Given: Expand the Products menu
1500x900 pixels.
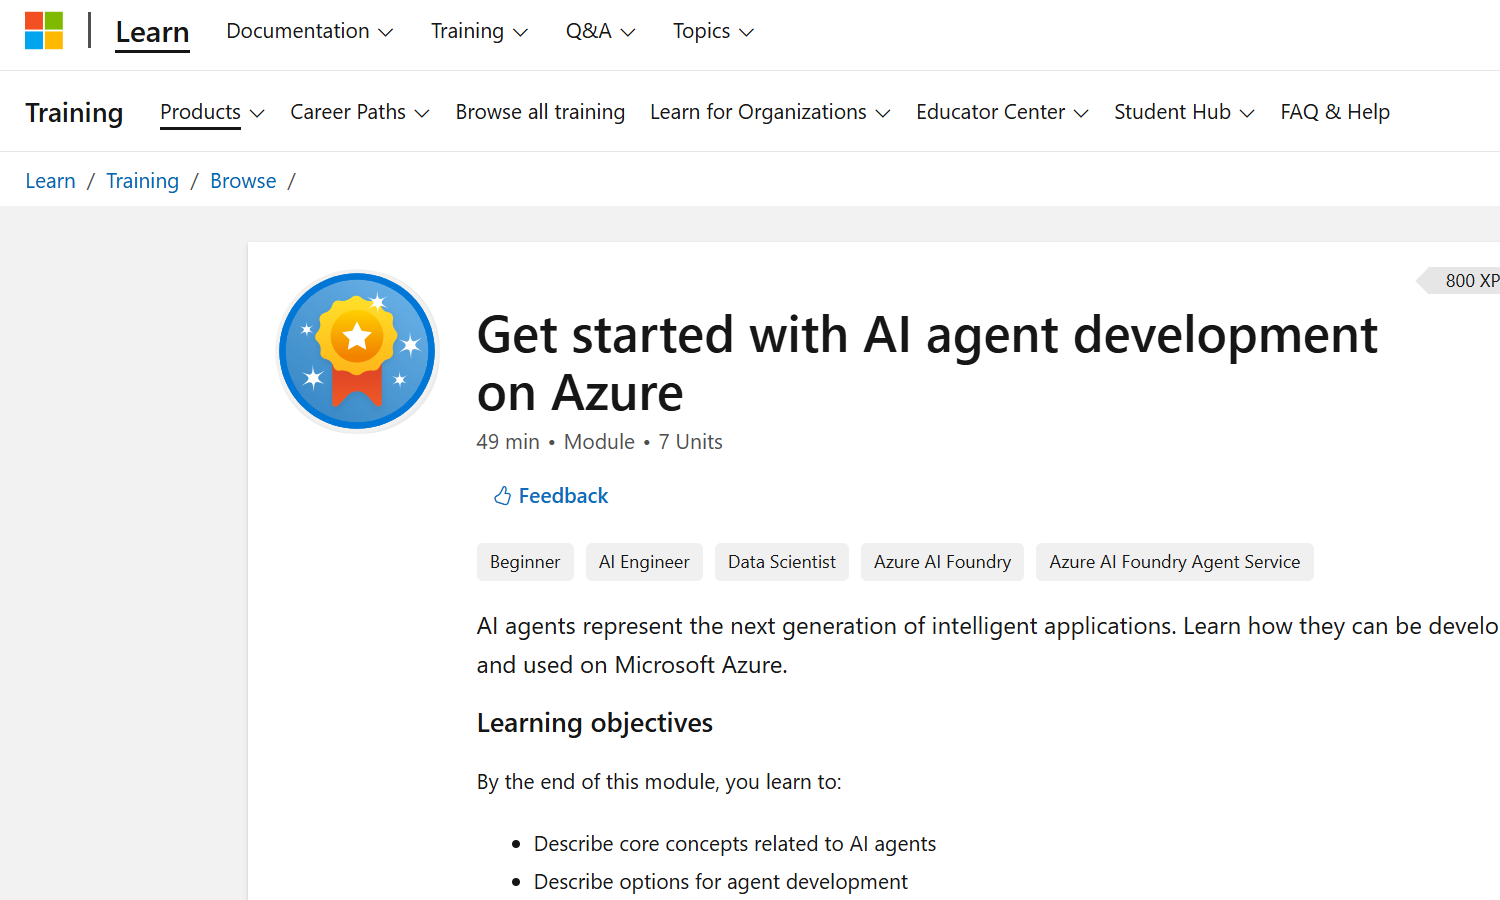Looking at the screenshot, I should (x=212, y=112).
